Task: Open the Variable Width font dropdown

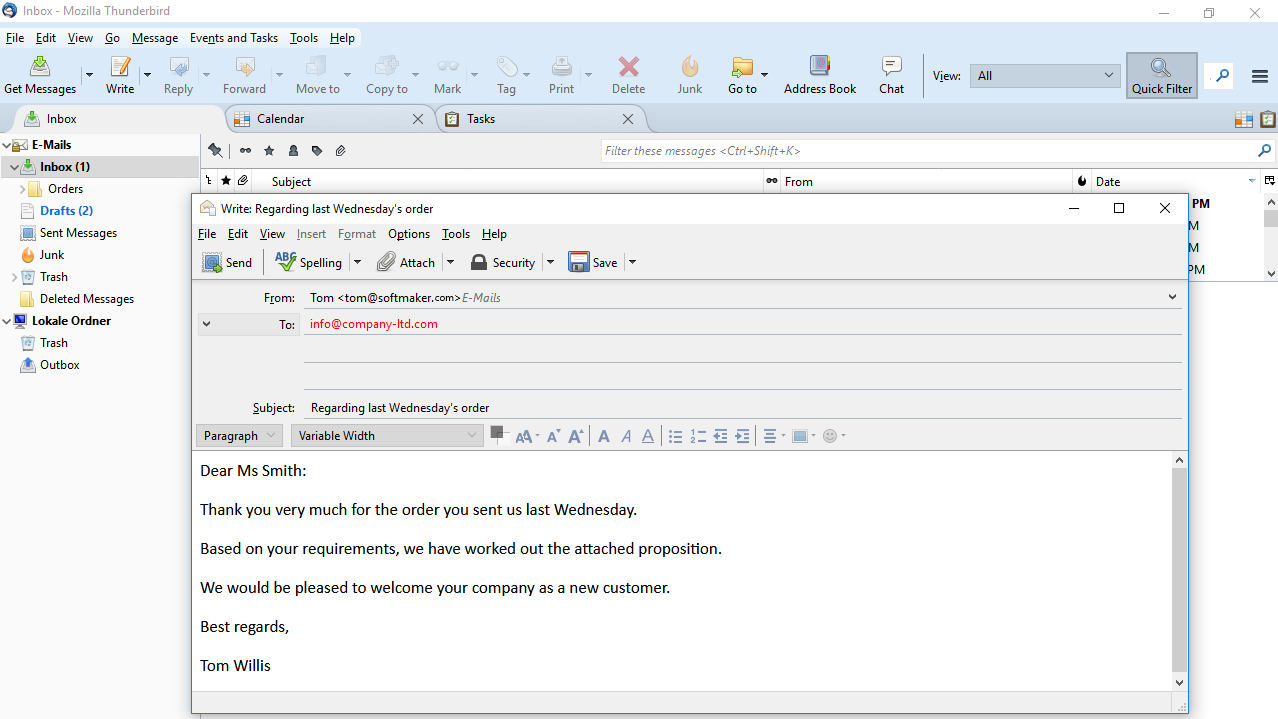Action: pos(387,436)
